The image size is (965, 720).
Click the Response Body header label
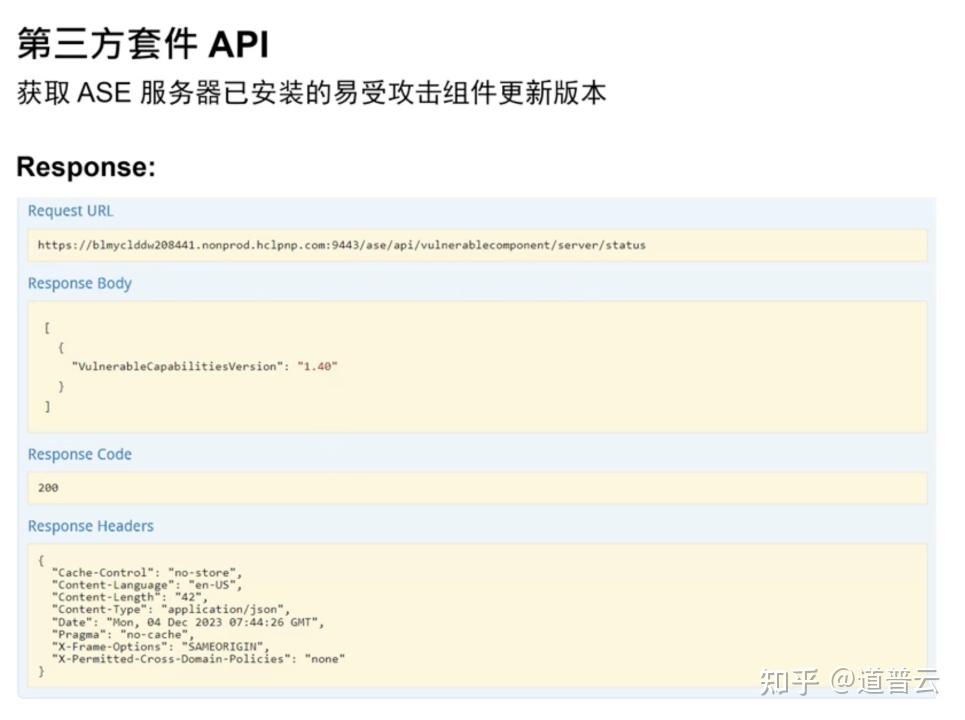pyautogui.click(x=79, y=283)
